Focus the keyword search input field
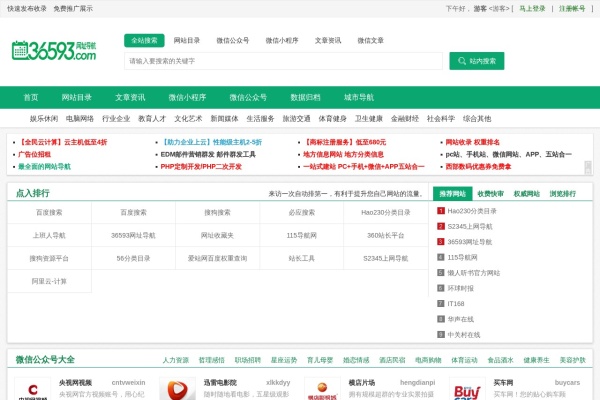Image resolution: width=600 pixels, height=400 pixels. click(283, 61)
